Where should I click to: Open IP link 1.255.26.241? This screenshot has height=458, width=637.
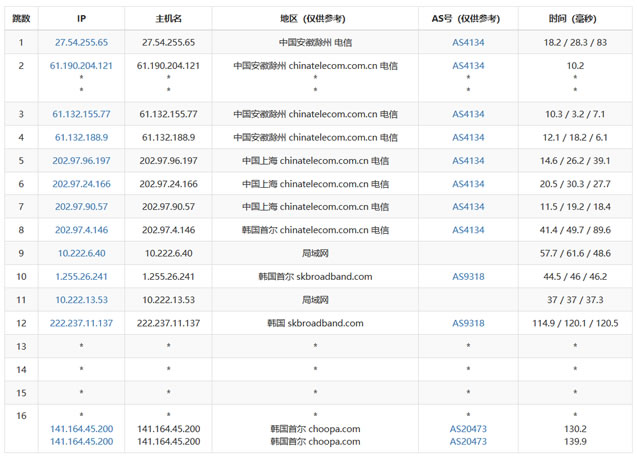coord(81,277)
